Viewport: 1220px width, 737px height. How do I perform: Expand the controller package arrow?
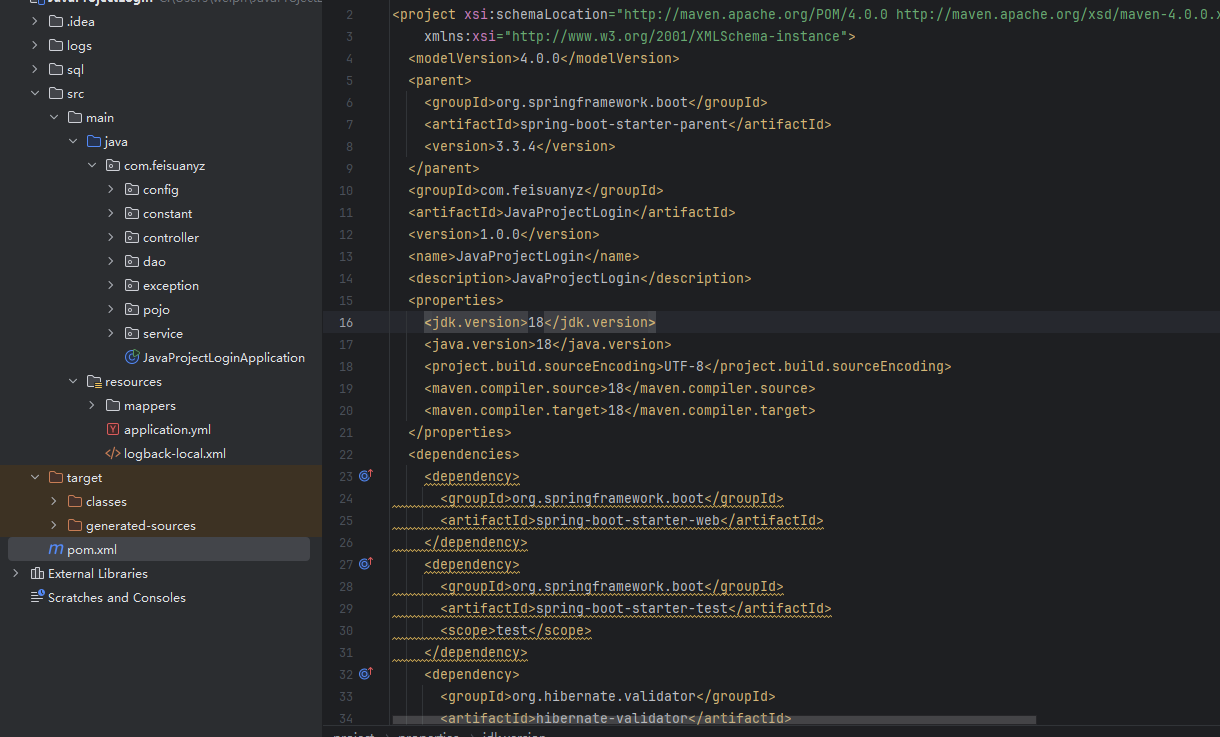point(111,237)
